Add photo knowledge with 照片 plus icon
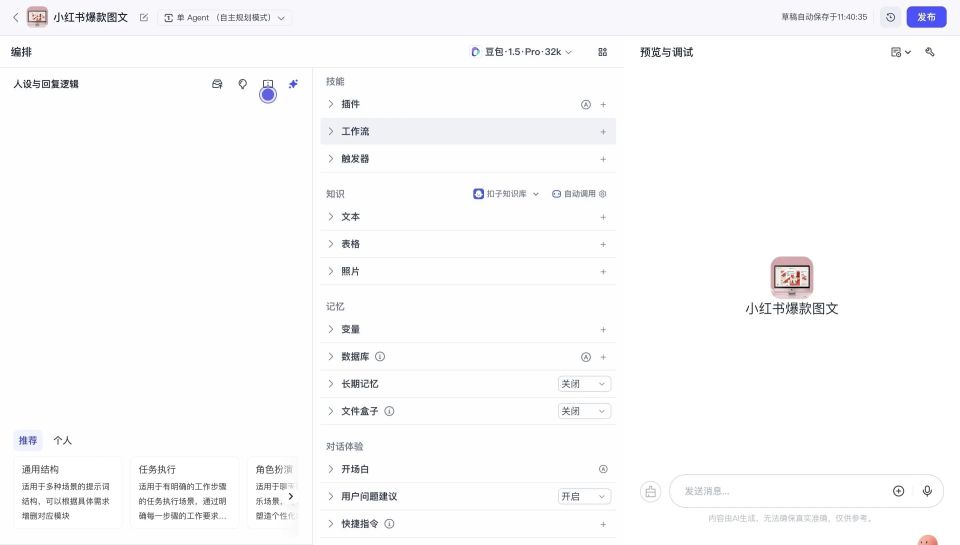This screenshot has height=545, width=960. tap(603, 272)
